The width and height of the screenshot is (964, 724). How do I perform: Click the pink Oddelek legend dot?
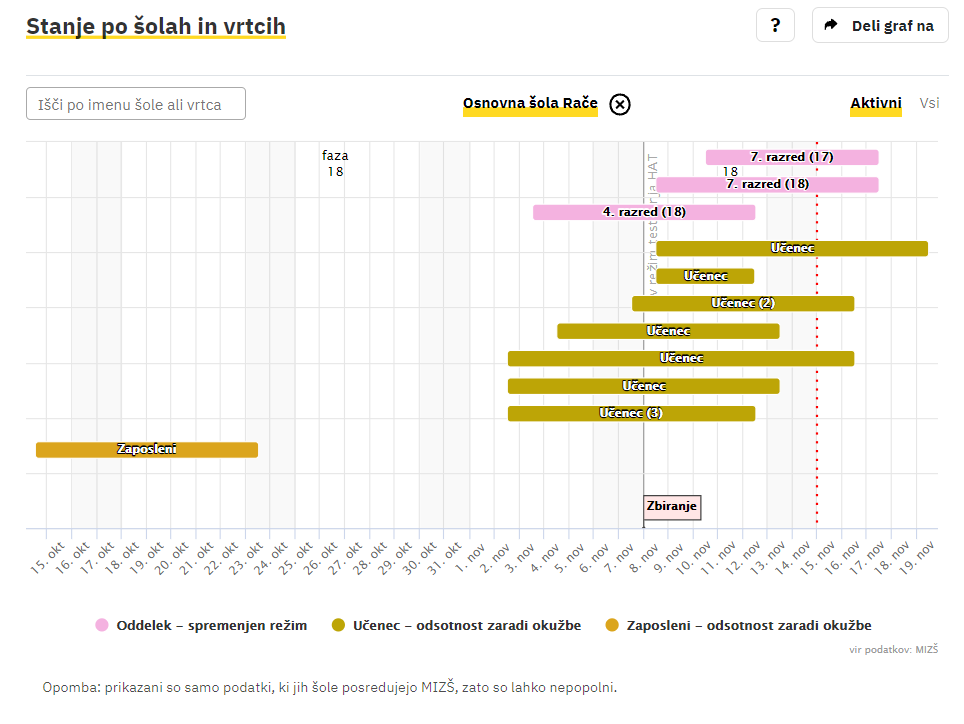click(102, 625)
